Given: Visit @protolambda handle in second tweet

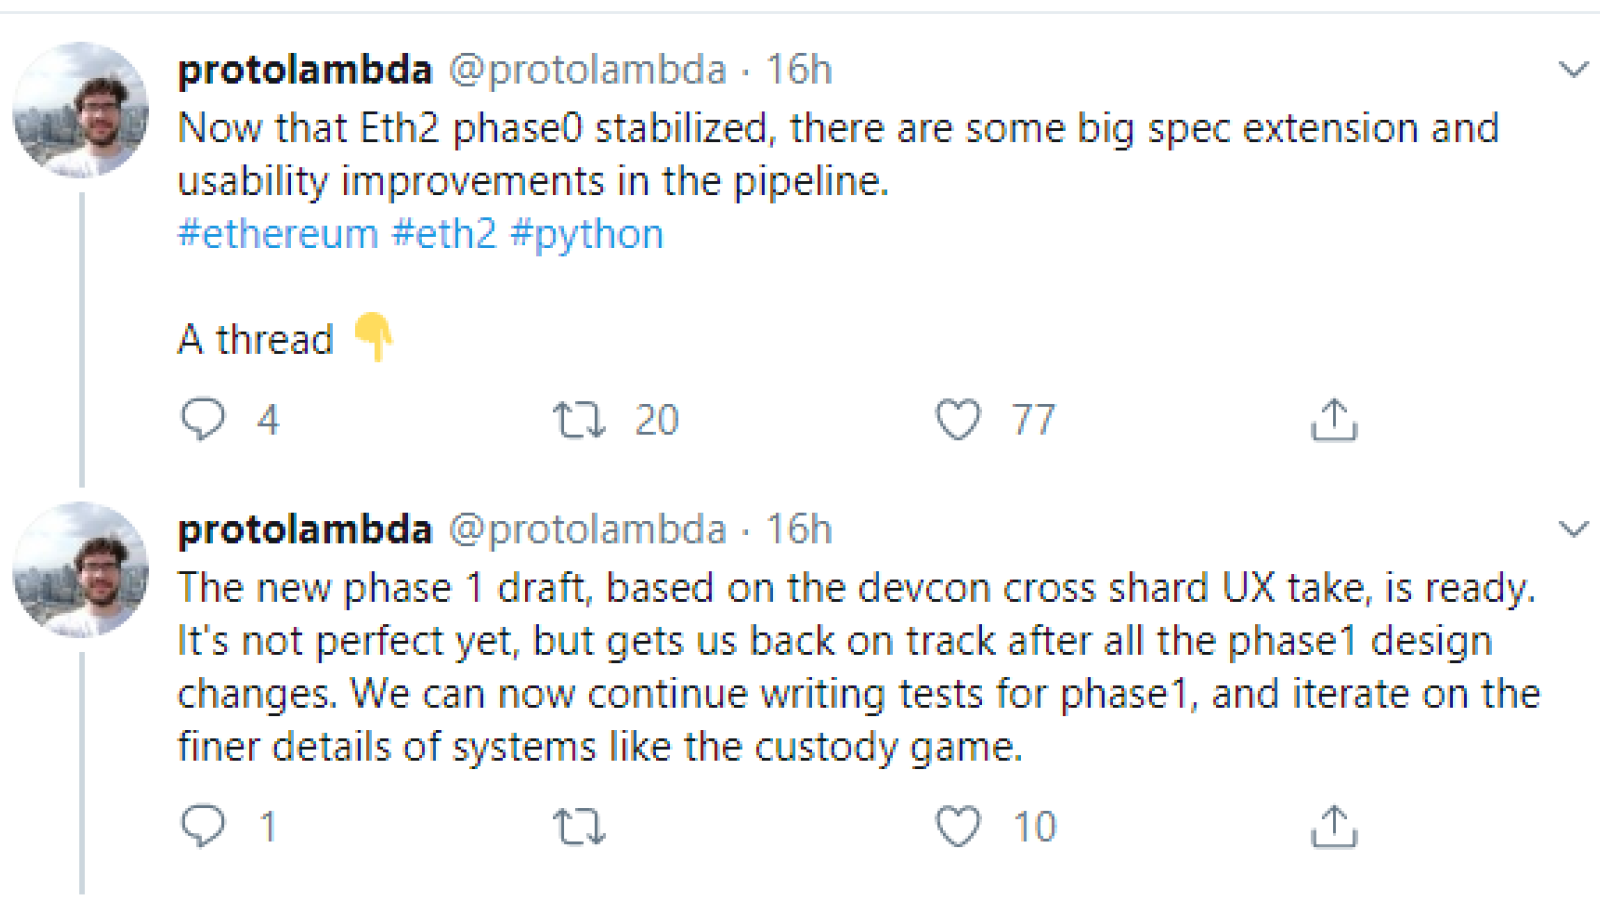Looking at the screenshot, I should tap(587, 529).
